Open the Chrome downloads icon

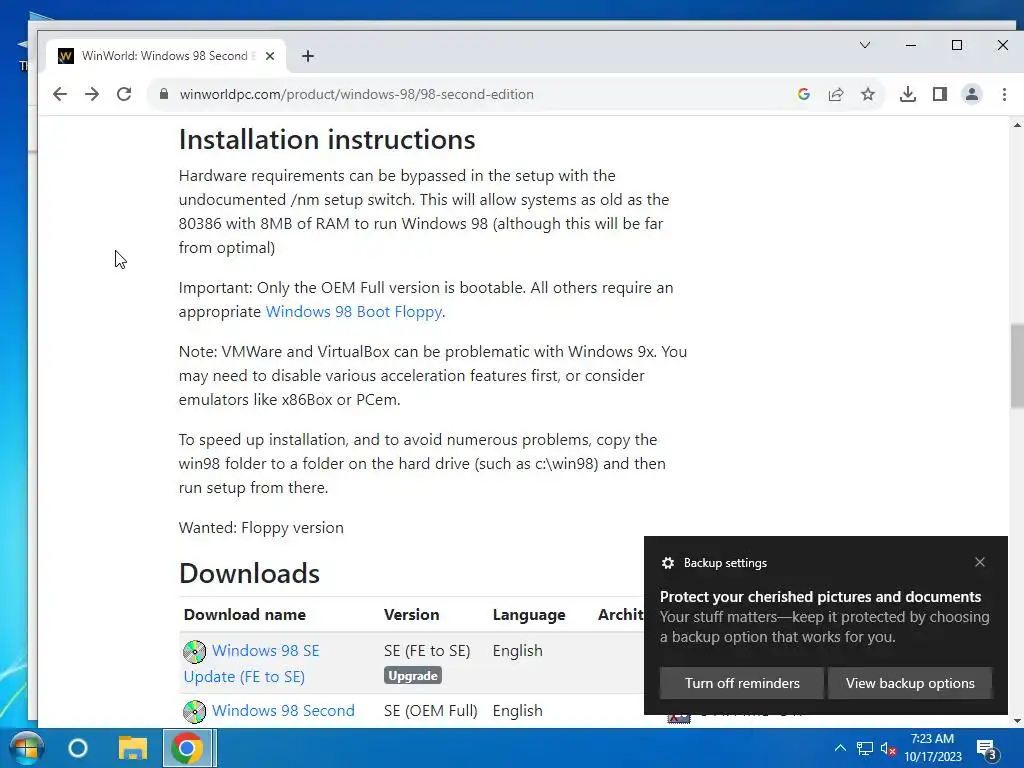click(908, 94)
